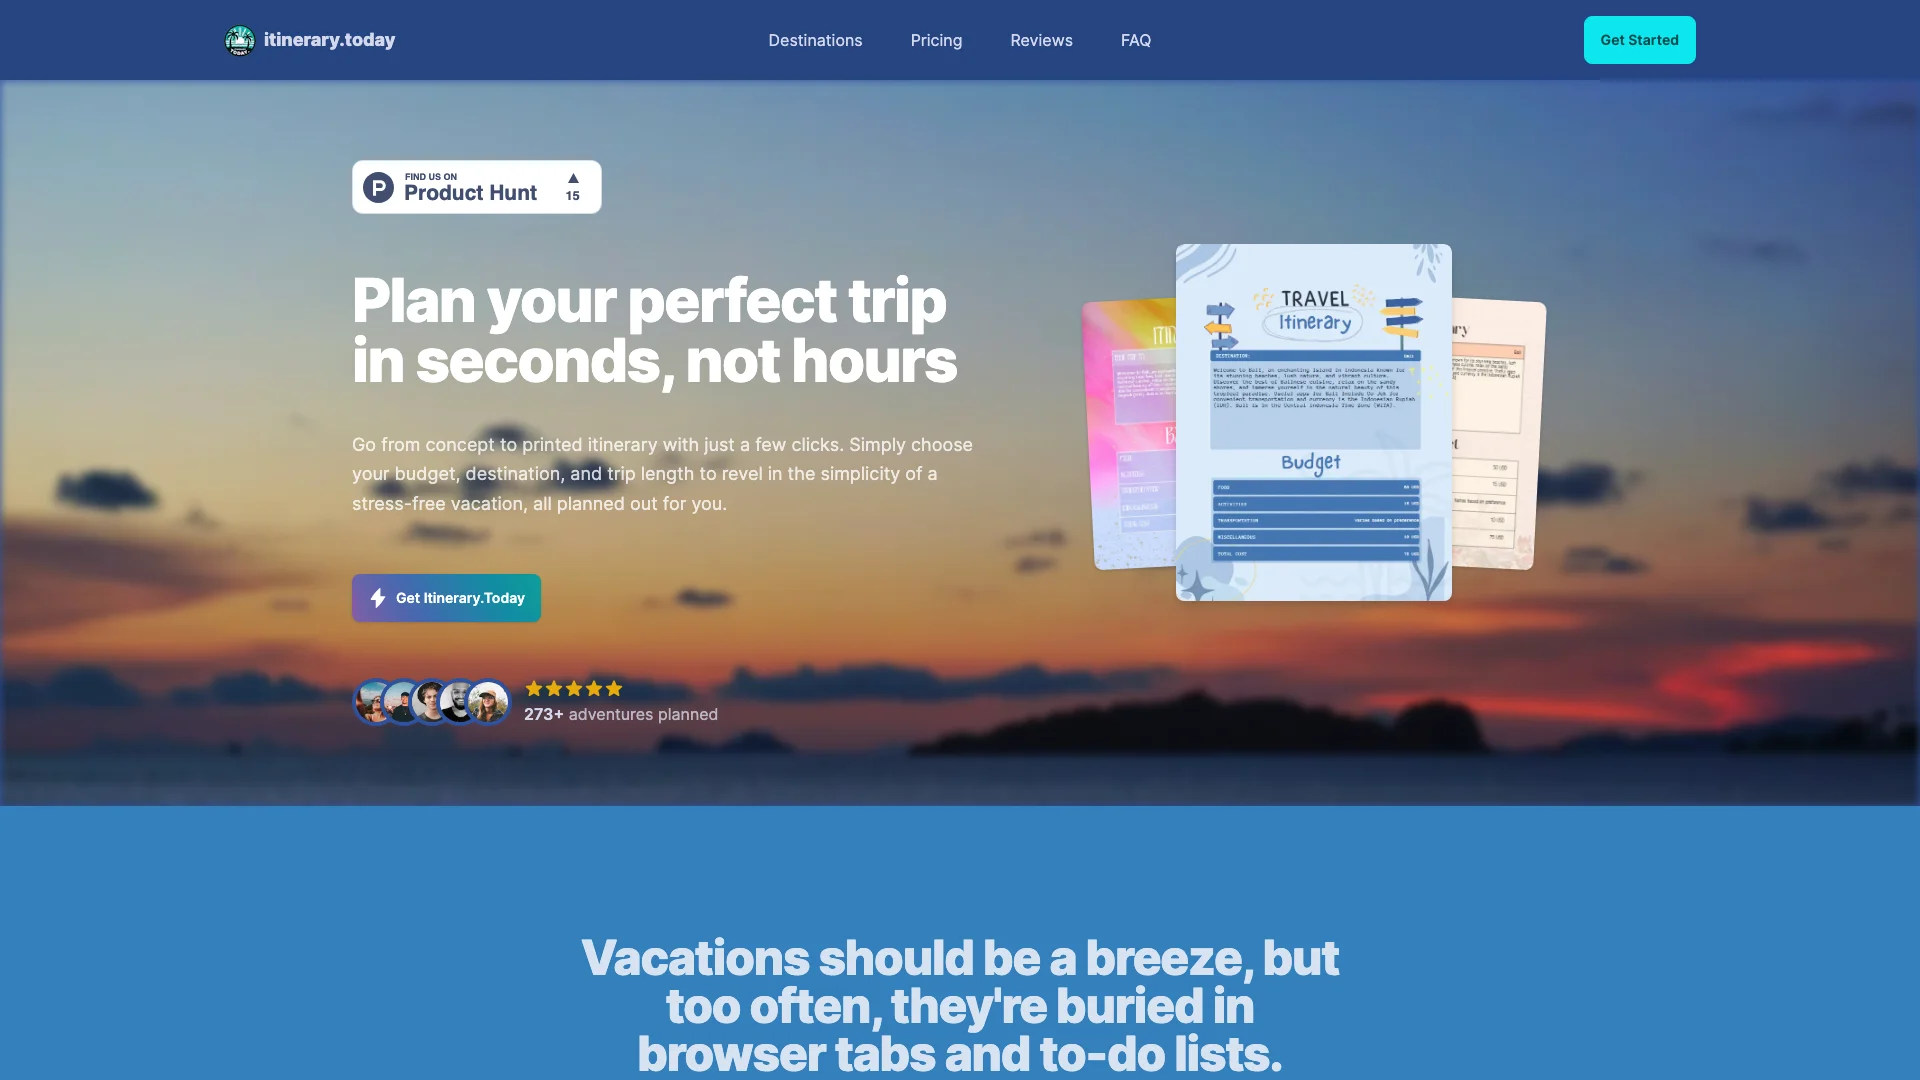This screenshot has height=1080, width=1920.
Task: Click the first user avatar in social proof
Action: (373, 700)
